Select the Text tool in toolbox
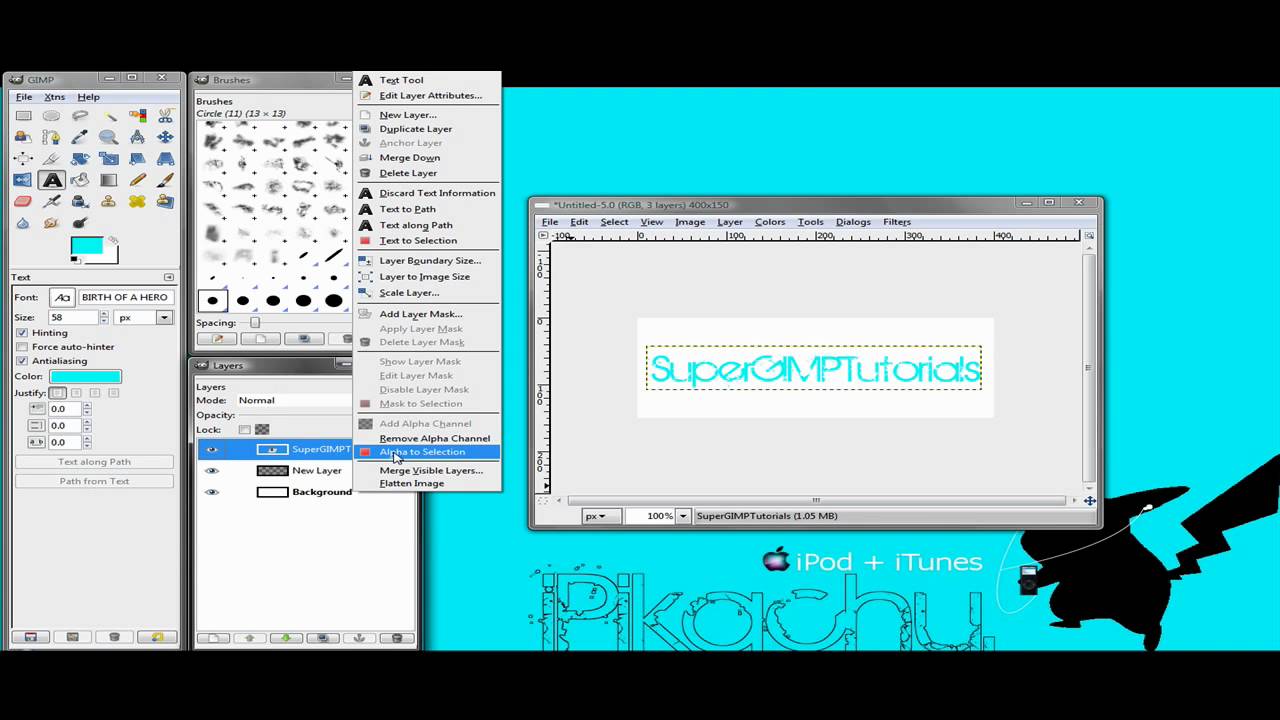The height and width of the screenshot is (720, 1280). tap(52, 180)
